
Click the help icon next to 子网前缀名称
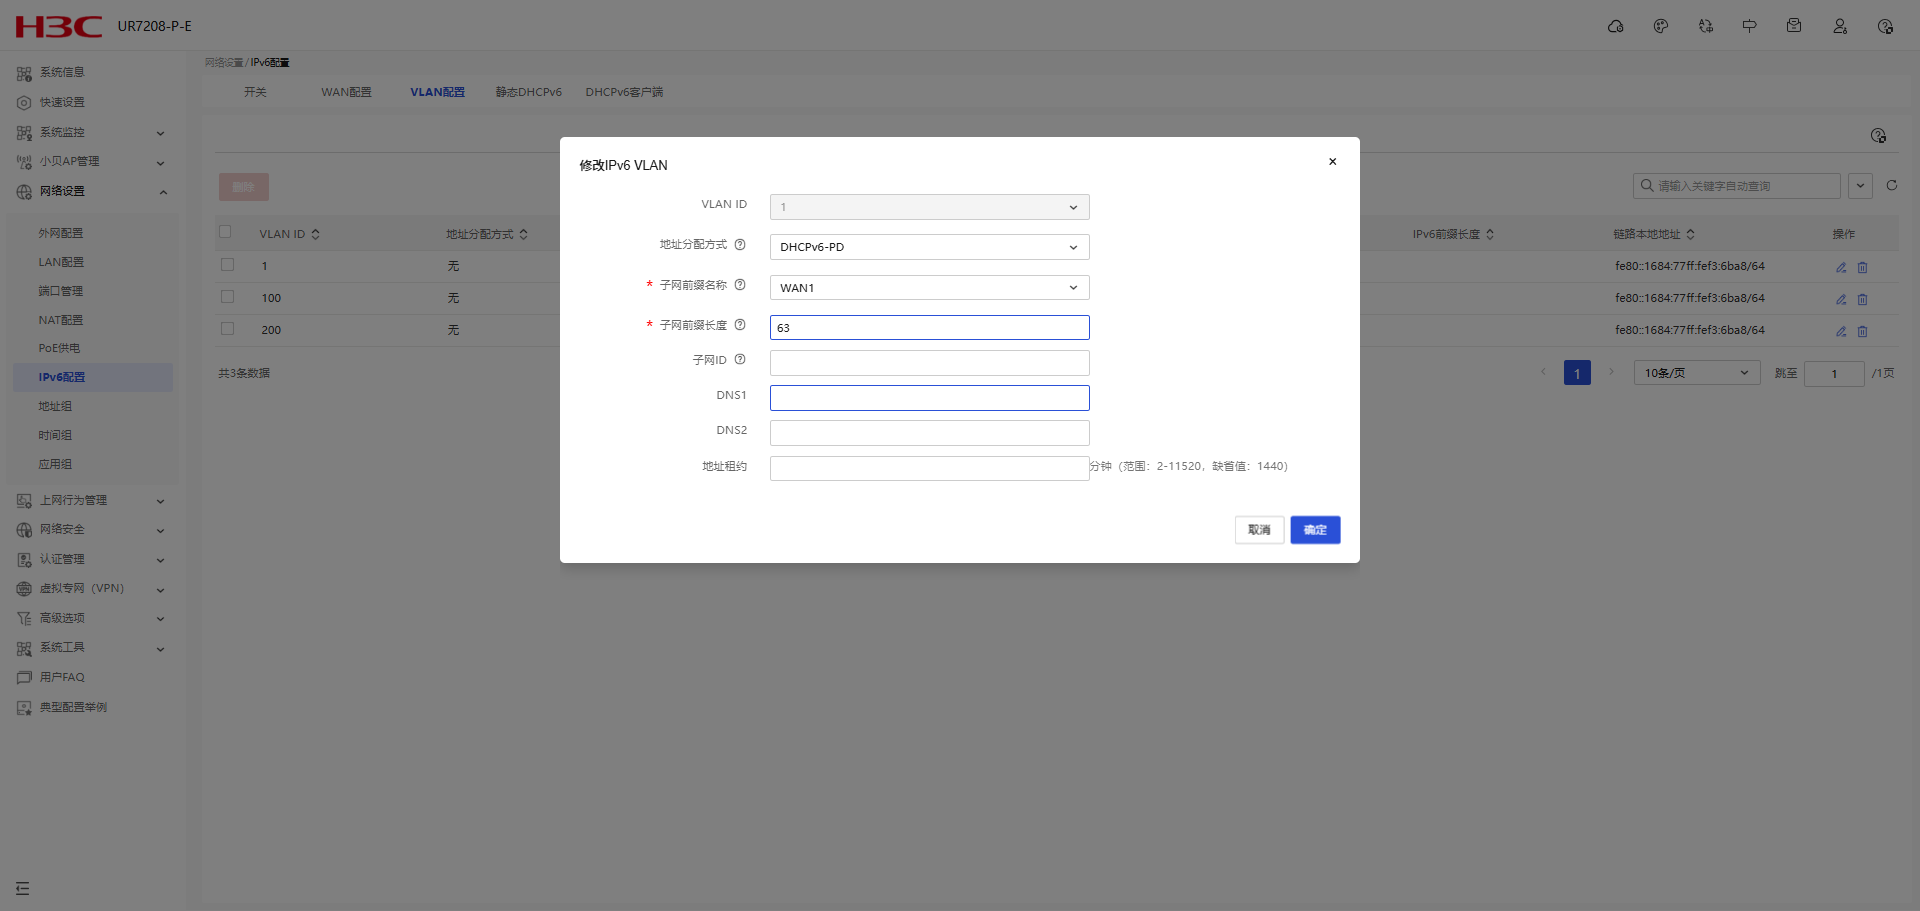[740, 285]
